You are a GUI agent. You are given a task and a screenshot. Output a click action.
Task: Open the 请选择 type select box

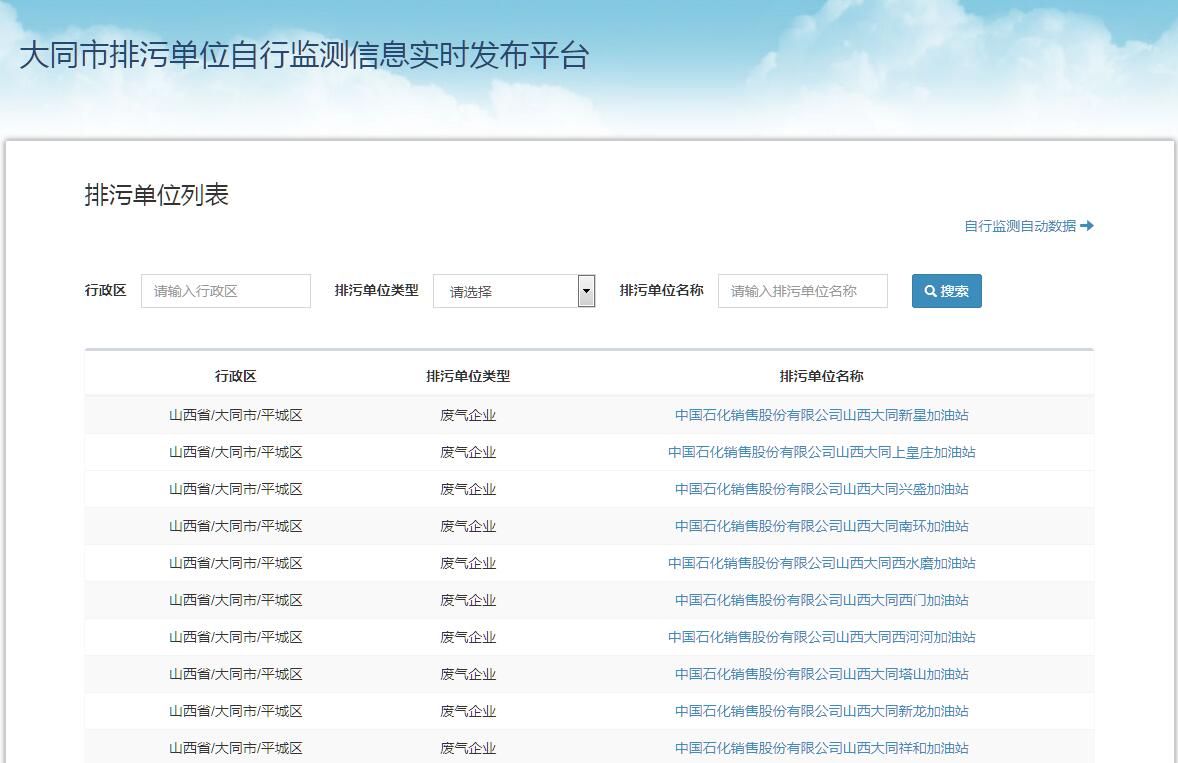[505, 291]
